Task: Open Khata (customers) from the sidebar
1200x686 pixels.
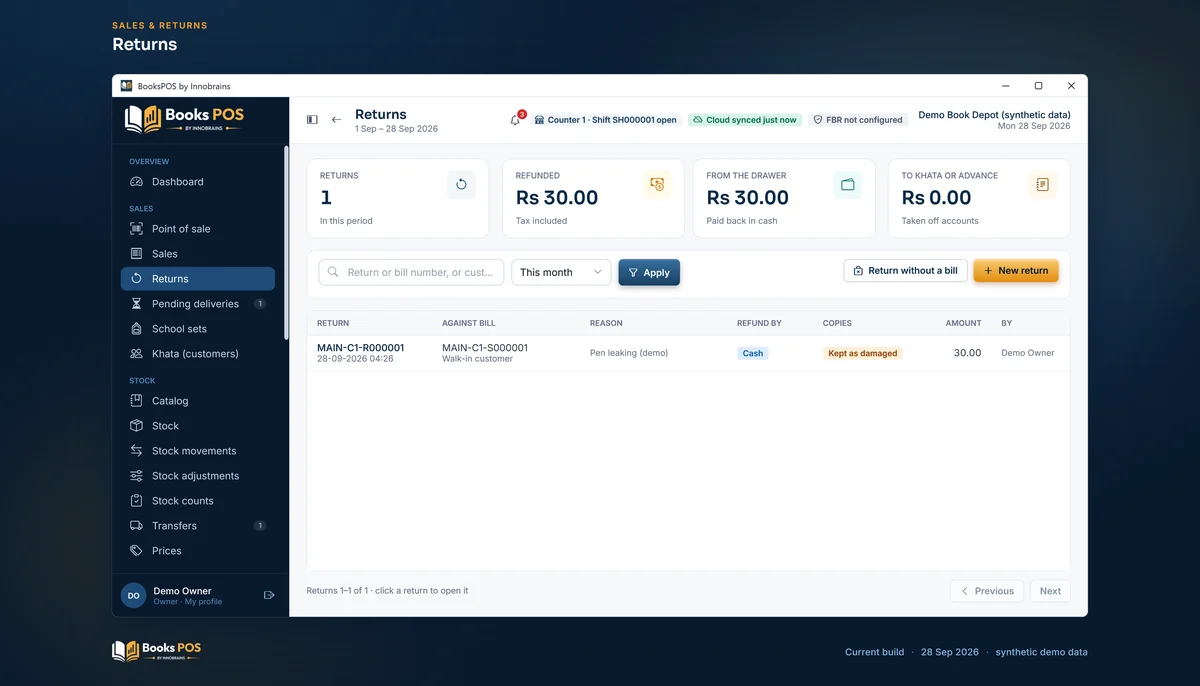Action: pos(197,354)
